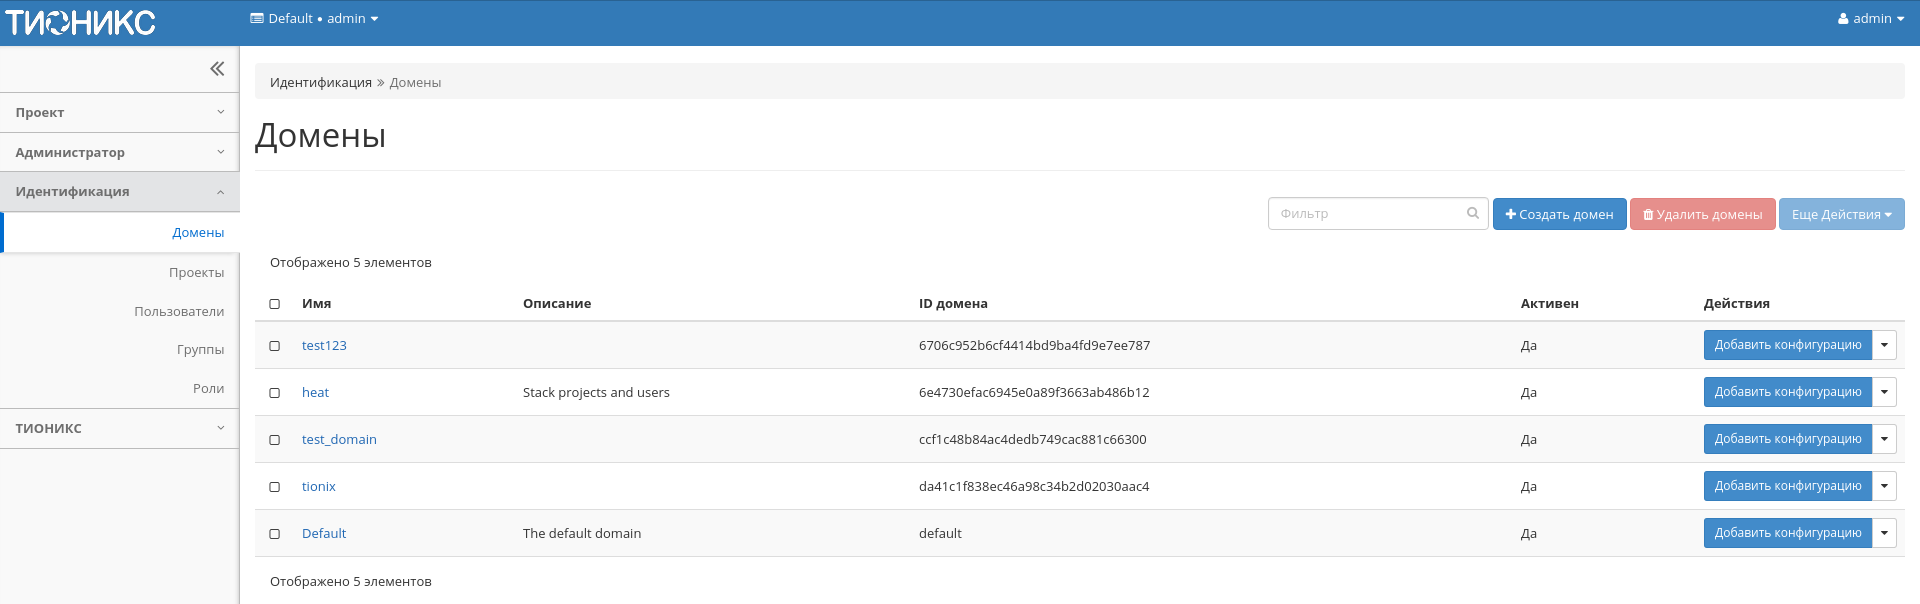Click the search magnifier icon in filter

pyautogui.click(x=1472, y=213)
